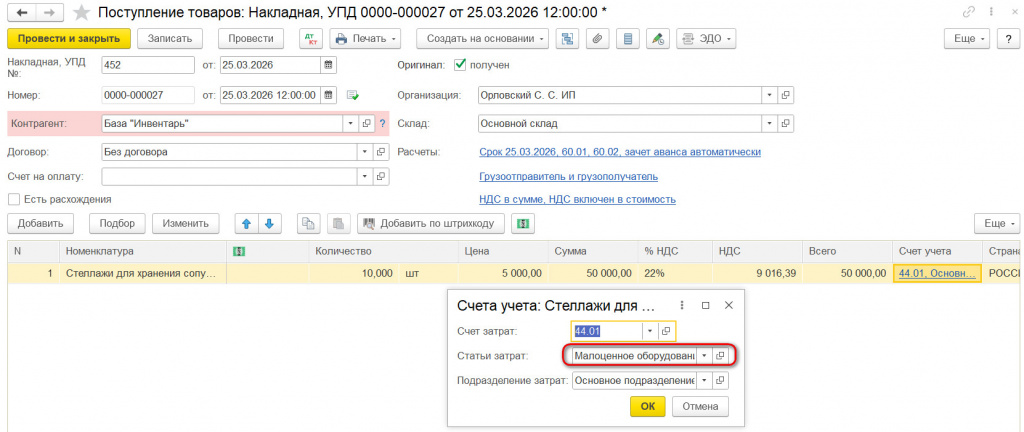Confirm the dialog with the OK button
Image resolution: width=1024 pixels, height=432 pixels.
(x=648, y=406)
